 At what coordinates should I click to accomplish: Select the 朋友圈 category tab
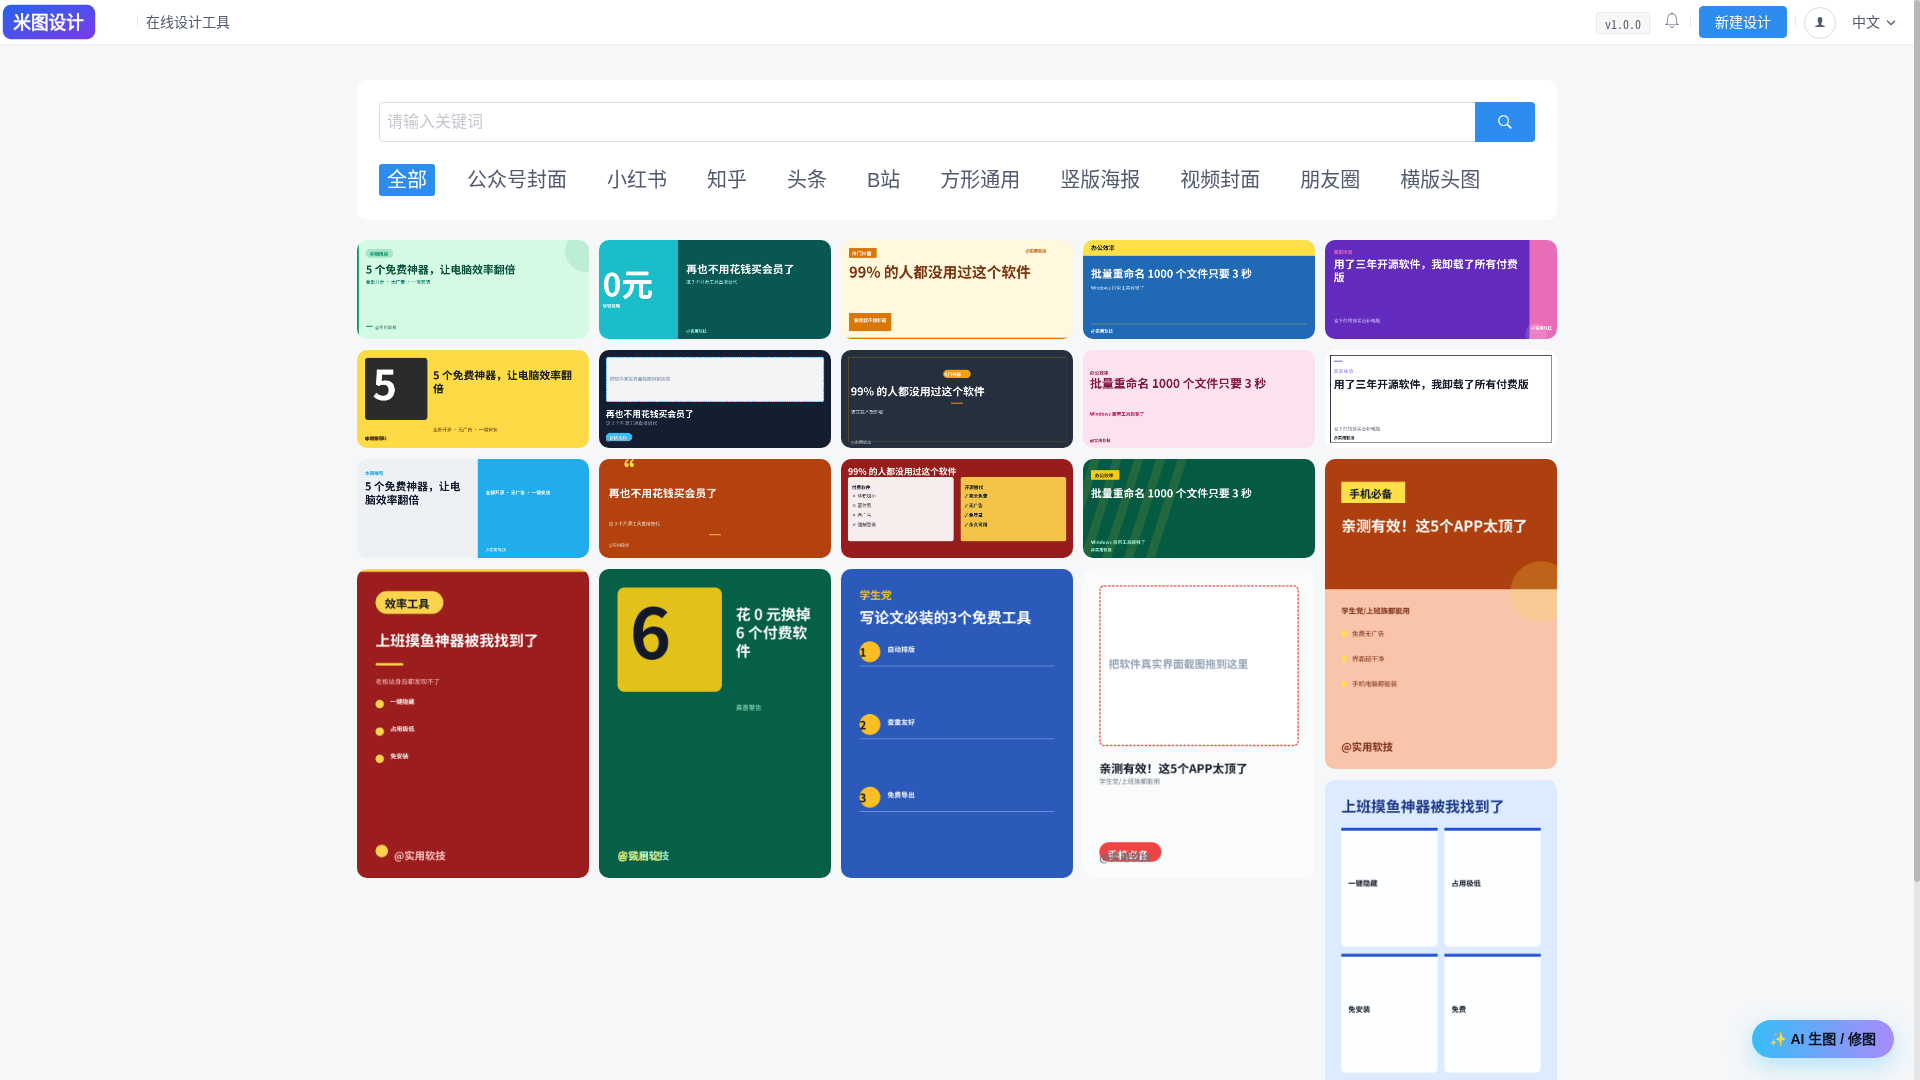point(1330,180)
